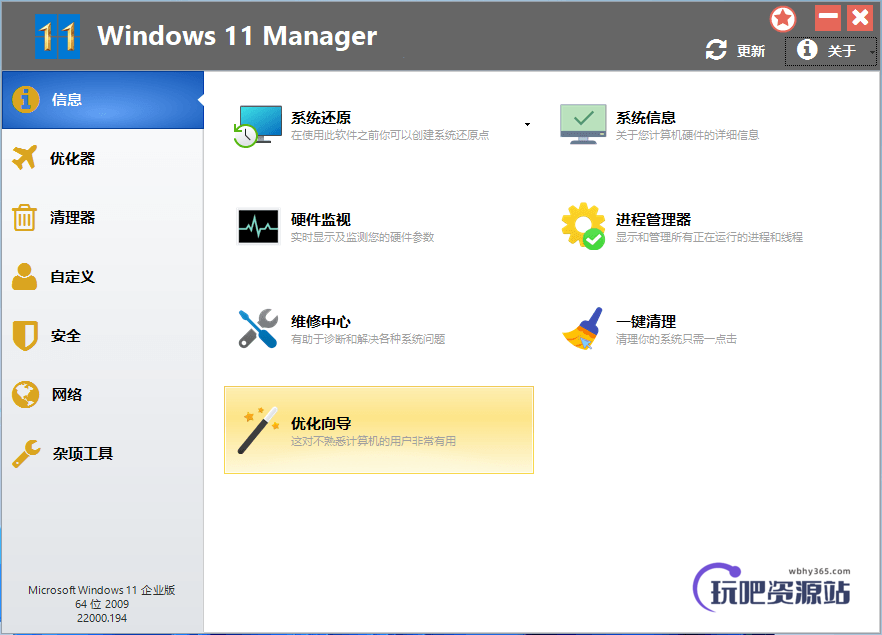Open 硬件监视 title
Image resolution: width=882 pixels, height=635 pixels.
pyautogui.click(x=321, y=219)
